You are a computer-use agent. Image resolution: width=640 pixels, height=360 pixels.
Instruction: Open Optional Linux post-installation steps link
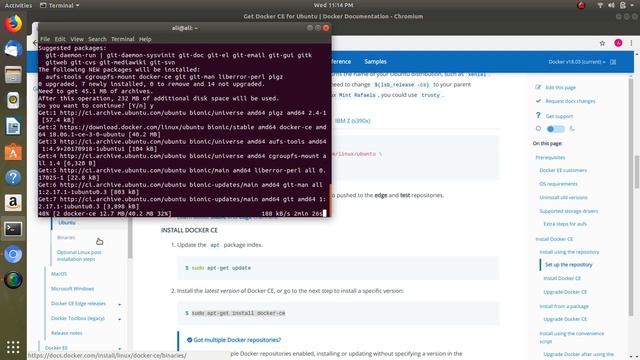(79, 256)
